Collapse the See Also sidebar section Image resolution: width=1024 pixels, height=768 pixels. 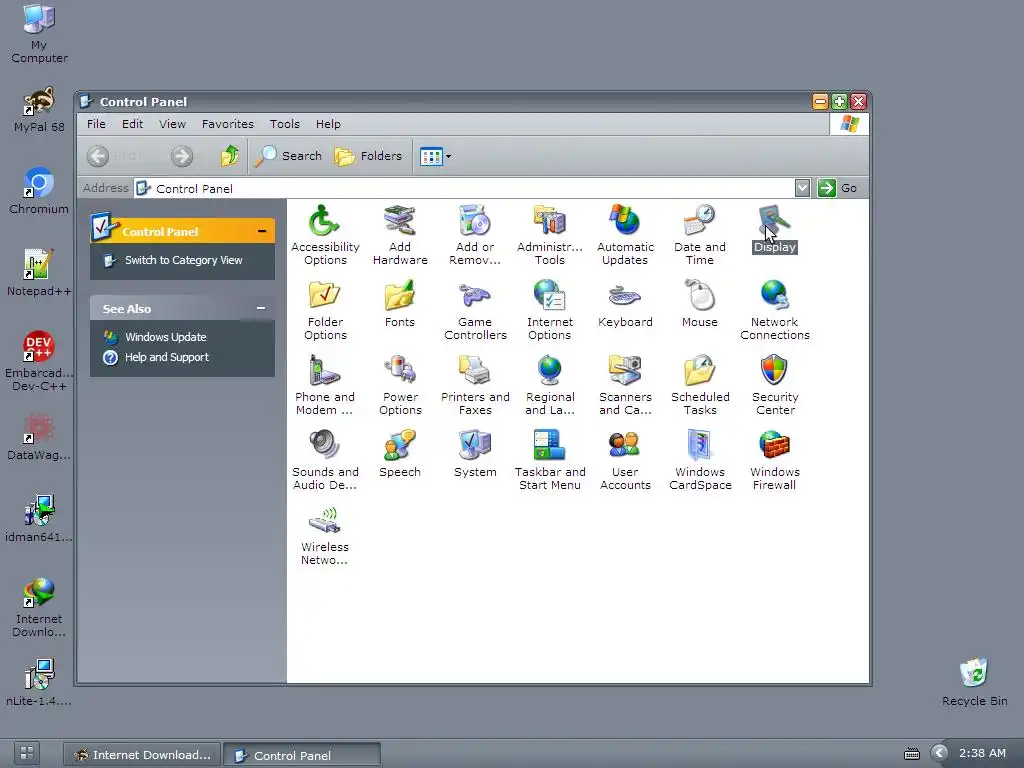[x=261, y=308]
